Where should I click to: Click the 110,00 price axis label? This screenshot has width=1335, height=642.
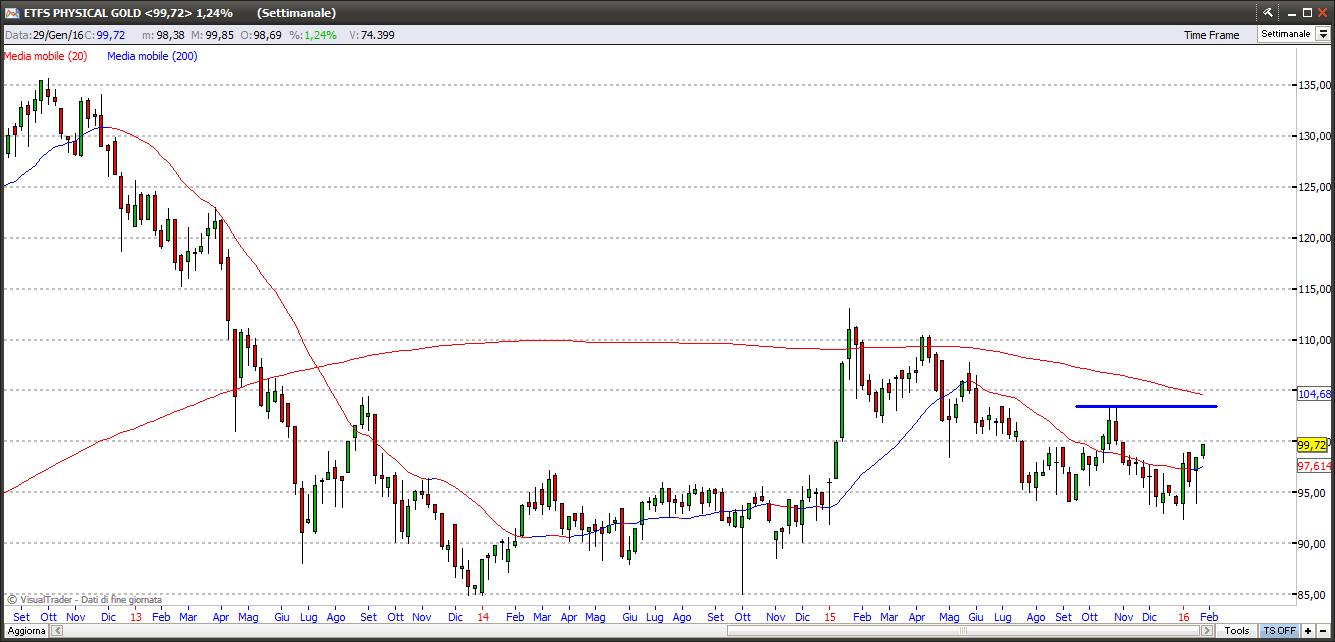pos(1314,340)
